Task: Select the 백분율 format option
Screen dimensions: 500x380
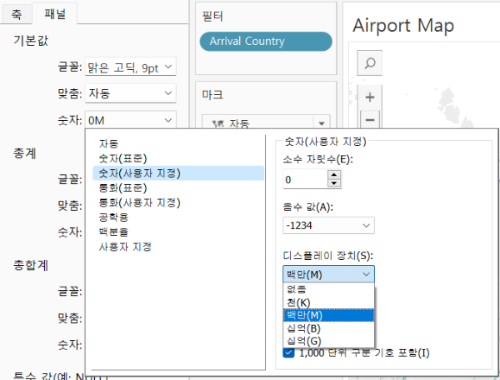Action: point(113,232)
